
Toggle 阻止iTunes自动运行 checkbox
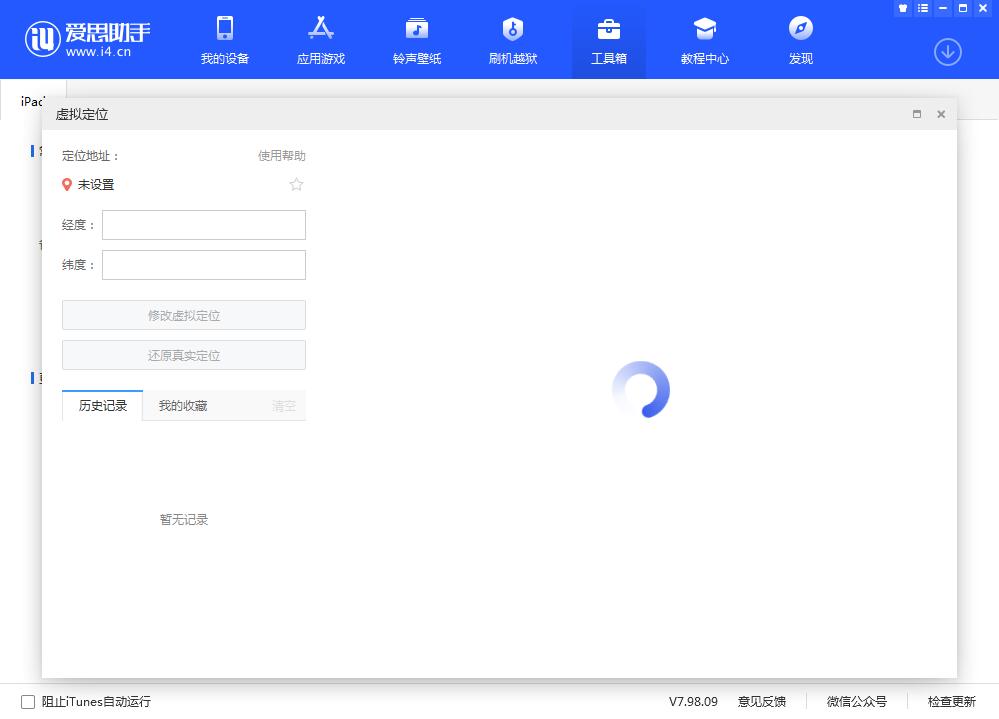pyautogui.click(x=28, y=702)
